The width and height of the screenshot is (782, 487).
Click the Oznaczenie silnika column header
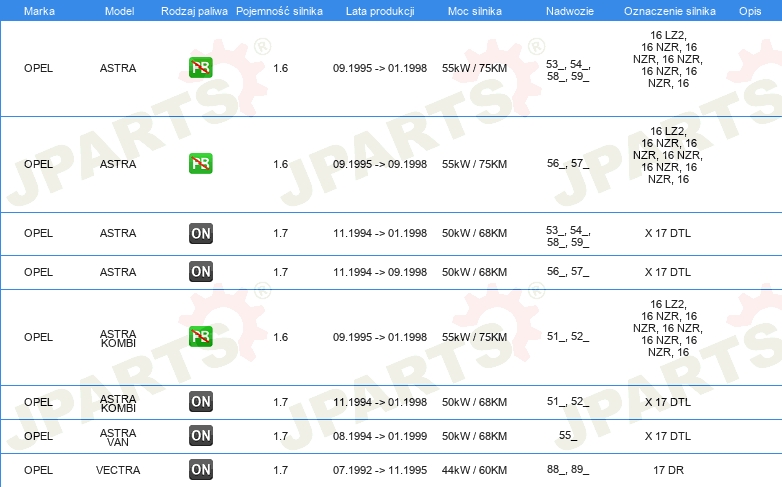(x=669, y=11)
